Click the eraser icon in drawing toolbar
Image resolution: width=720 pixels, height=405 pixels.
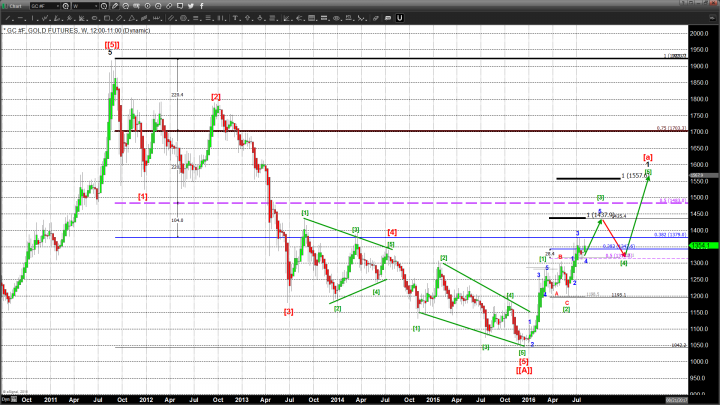coord(376,18)
